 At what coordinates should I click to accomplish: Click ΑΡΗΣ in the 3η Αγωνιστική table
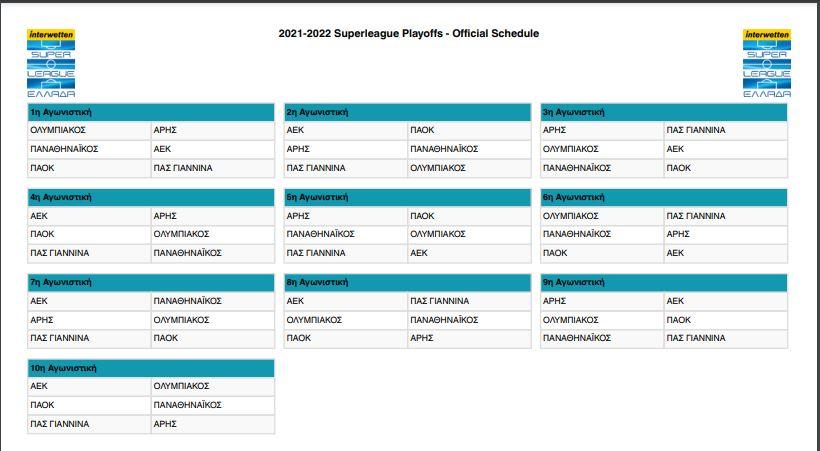click(555, 130)
